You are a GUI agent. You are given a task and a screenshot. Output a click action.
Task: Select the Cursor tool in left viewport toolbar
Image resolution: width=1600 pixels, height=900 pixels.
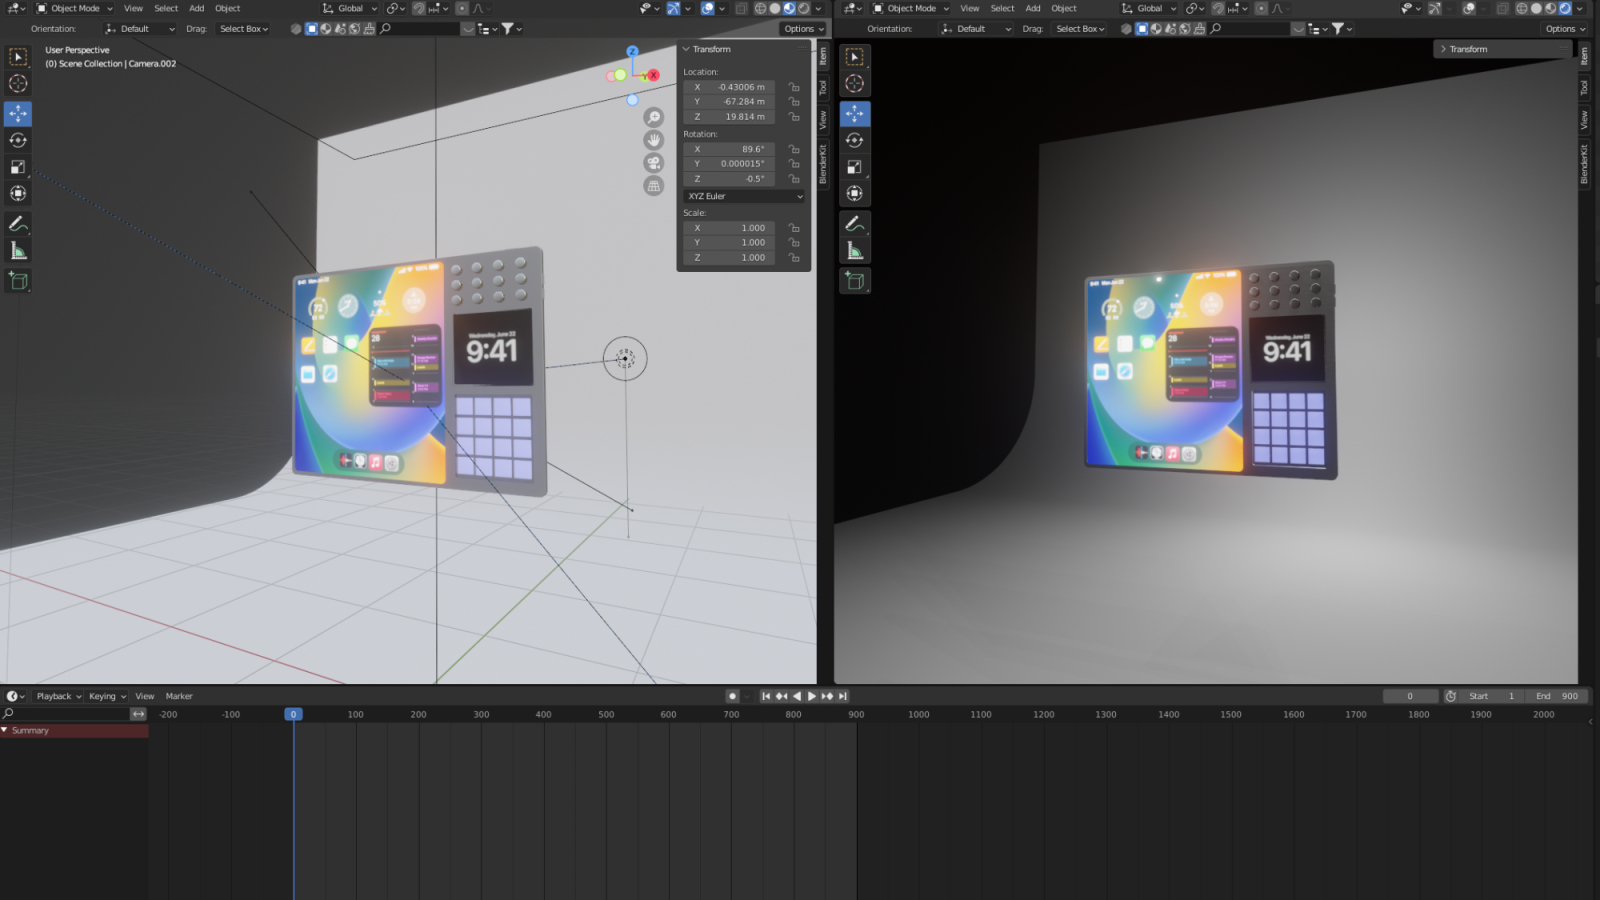click(x=18, y=84)
